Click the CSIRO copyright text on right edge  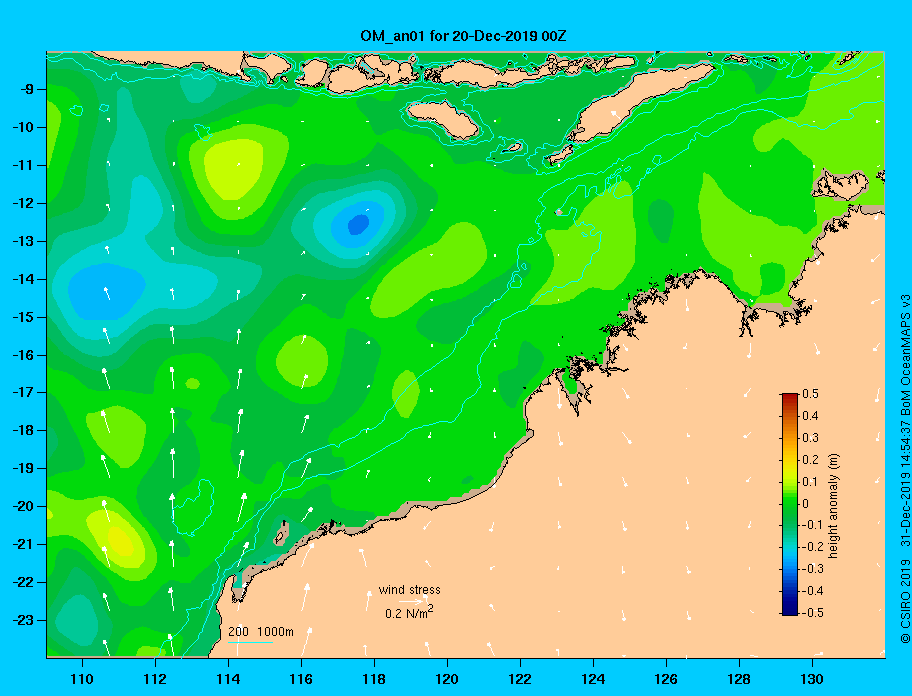pos(905,469)
